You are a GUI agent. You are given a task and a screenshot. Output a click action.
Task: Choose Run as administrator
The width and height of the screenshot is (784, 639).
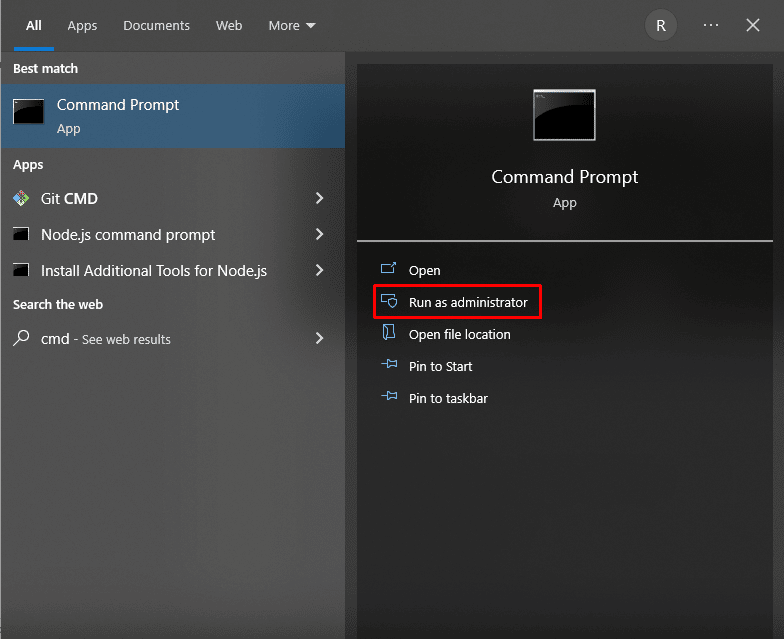click(x=468, y=302)
